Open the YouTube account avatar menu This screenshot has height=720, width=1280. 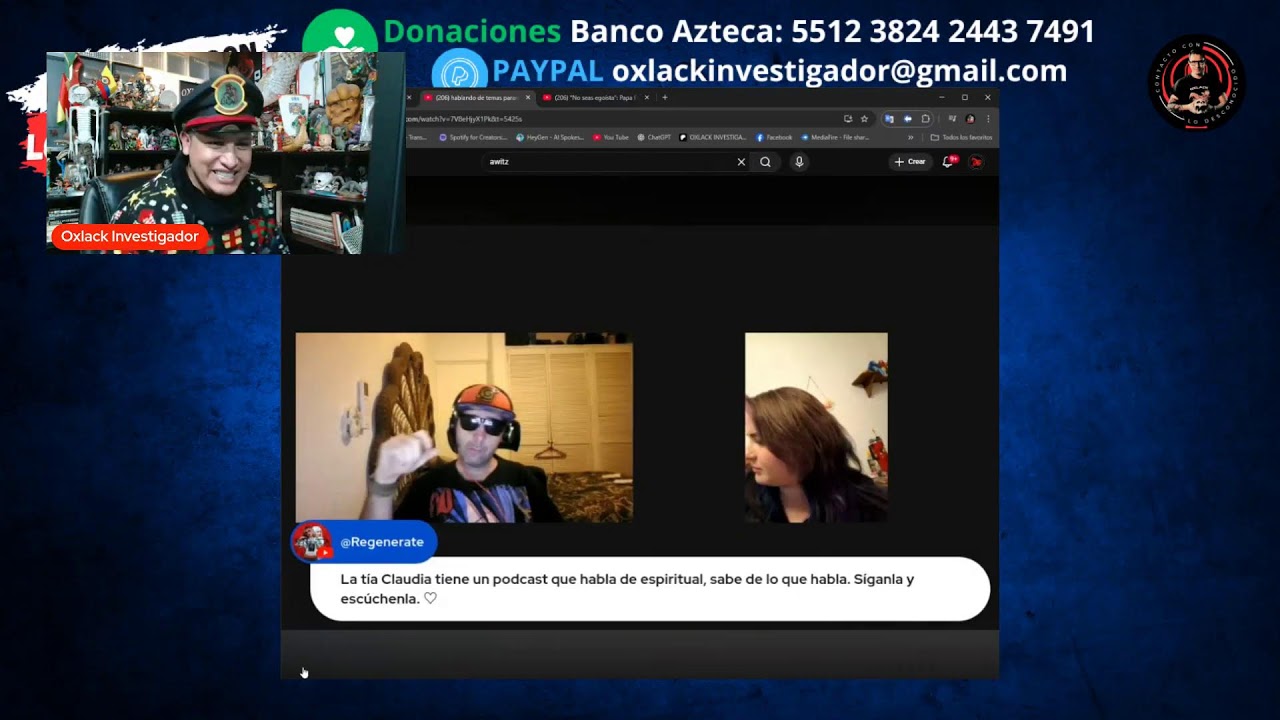point(976,162)
